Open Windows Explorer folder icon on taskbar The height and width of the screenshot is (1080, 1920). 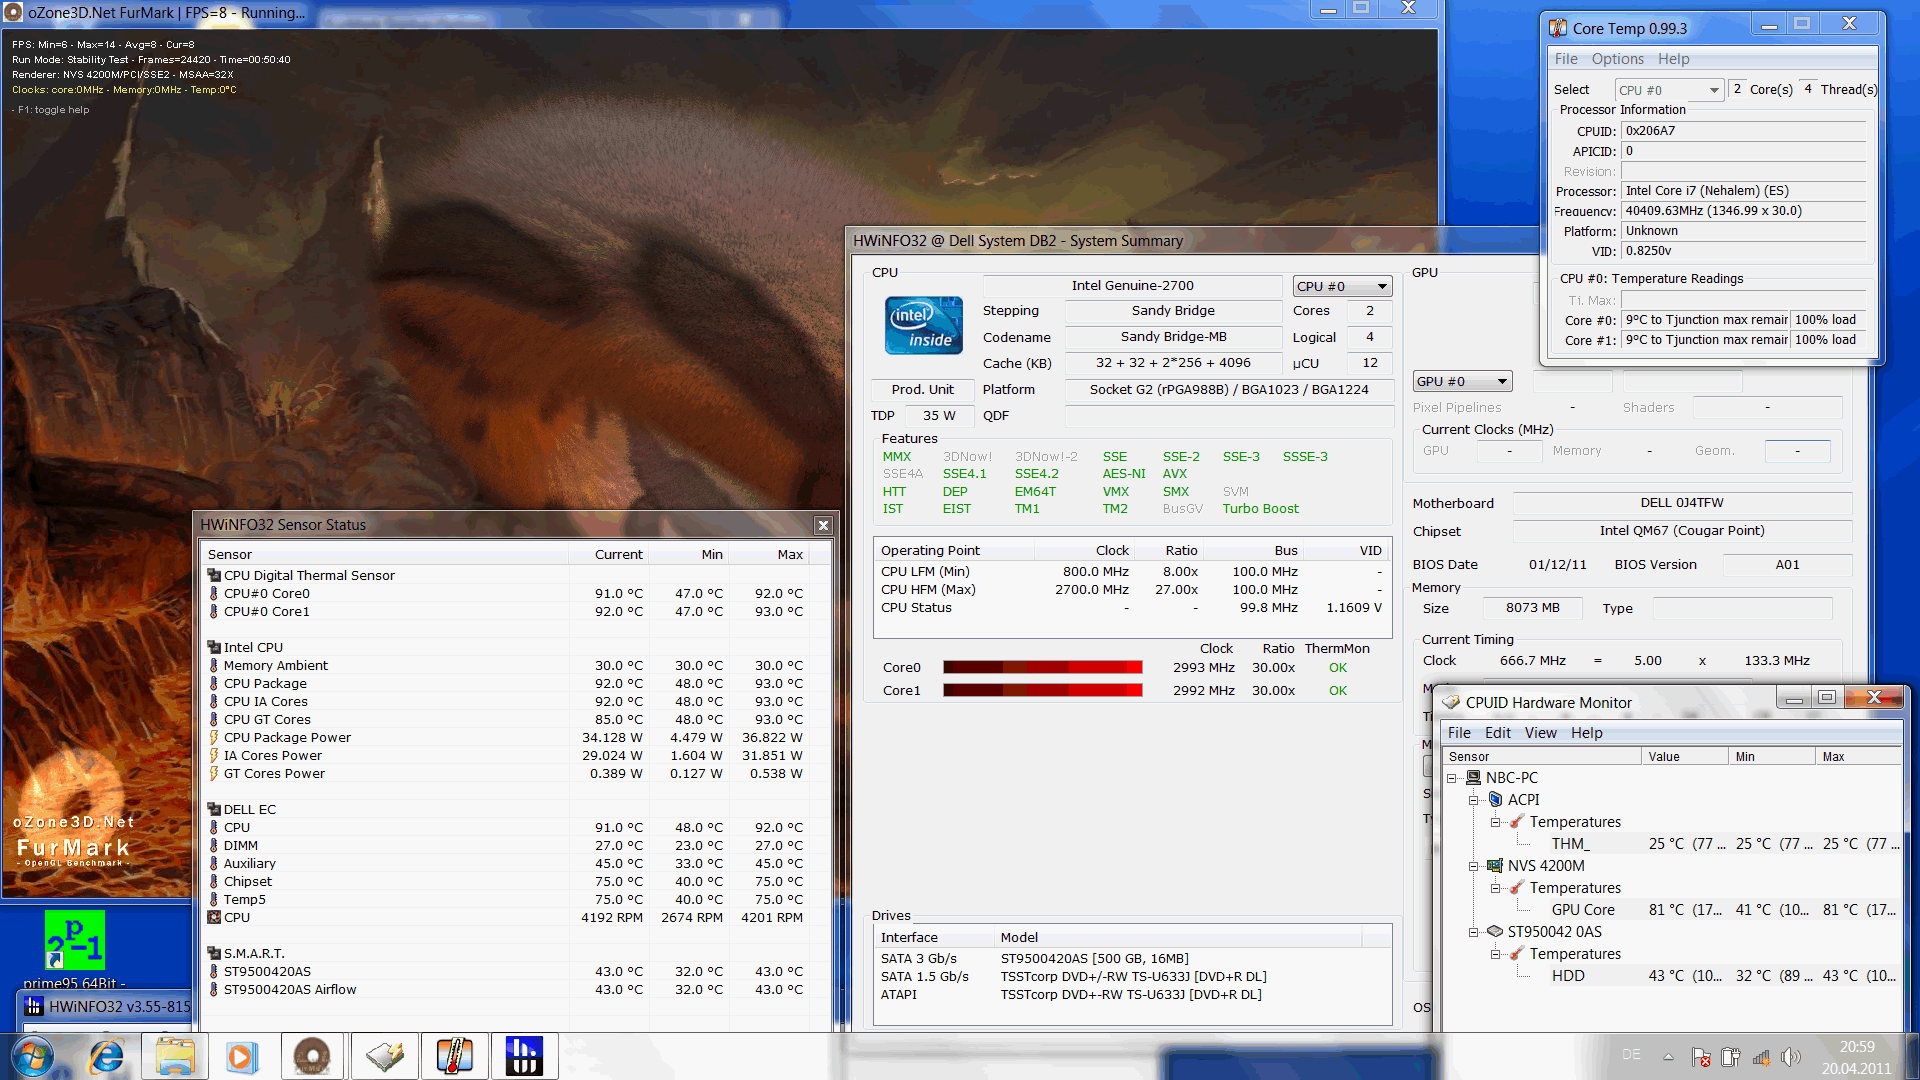point(175,1056)
